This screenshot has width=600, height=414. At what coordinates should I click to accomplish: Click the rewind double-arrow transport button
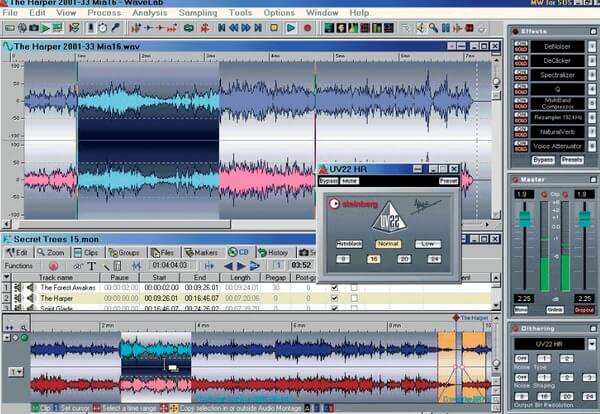click(233, 28)
